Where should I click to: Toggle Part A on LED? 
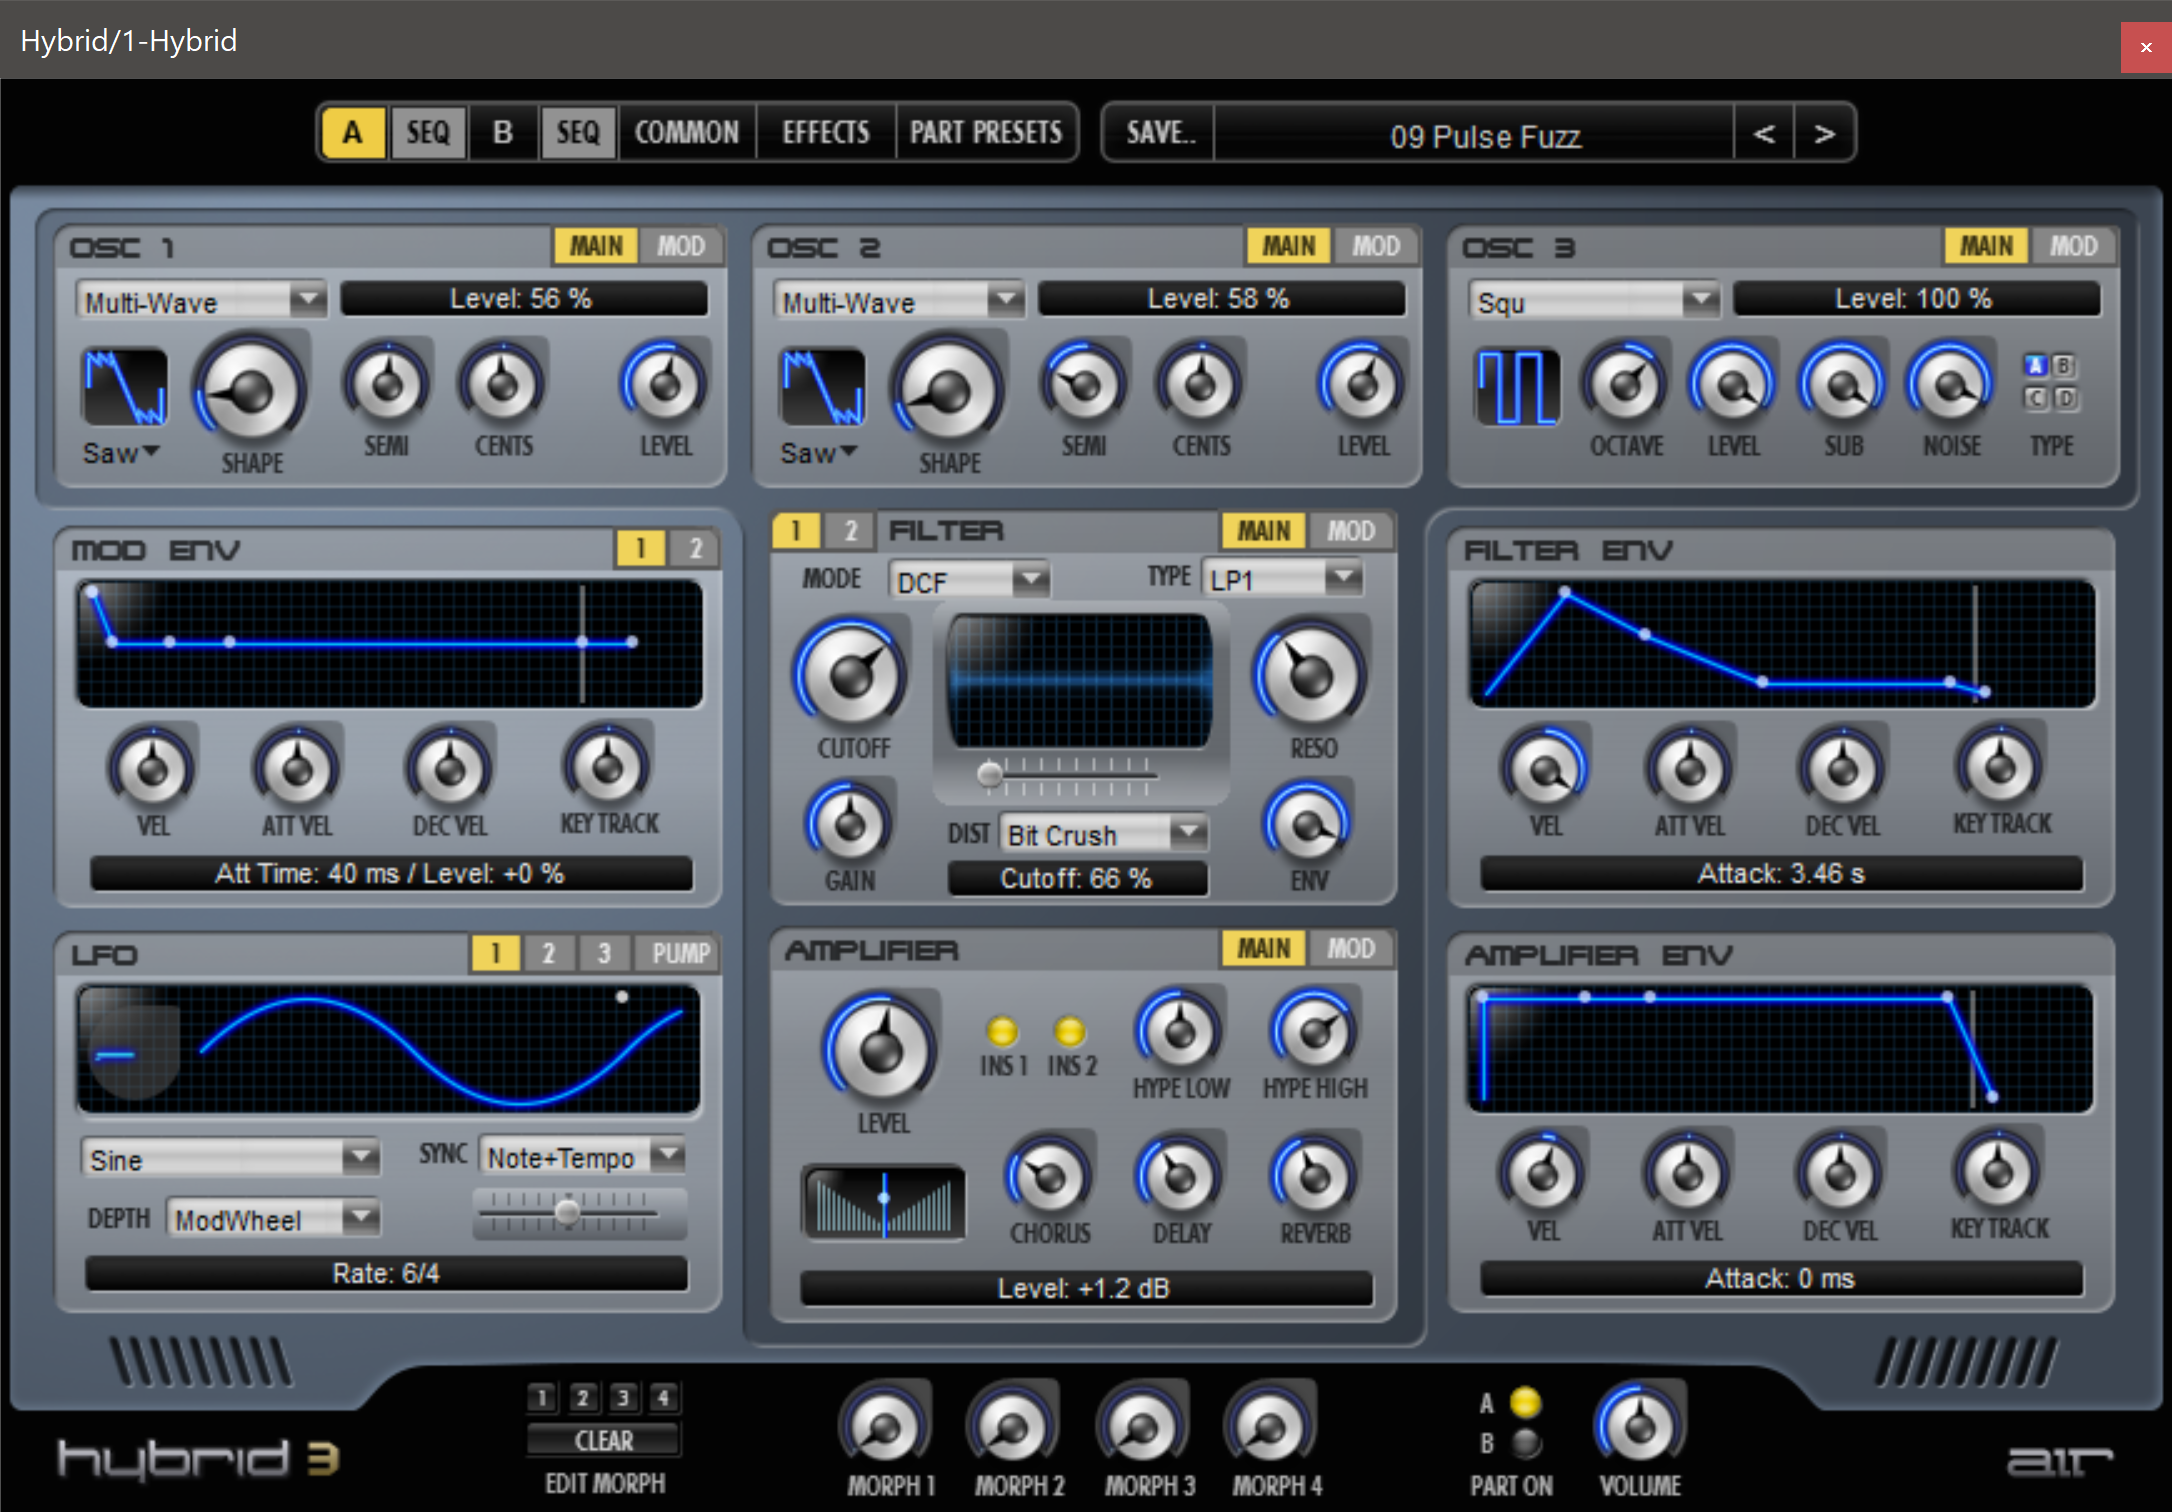pyautogui.click(x=1525, y=1403)
